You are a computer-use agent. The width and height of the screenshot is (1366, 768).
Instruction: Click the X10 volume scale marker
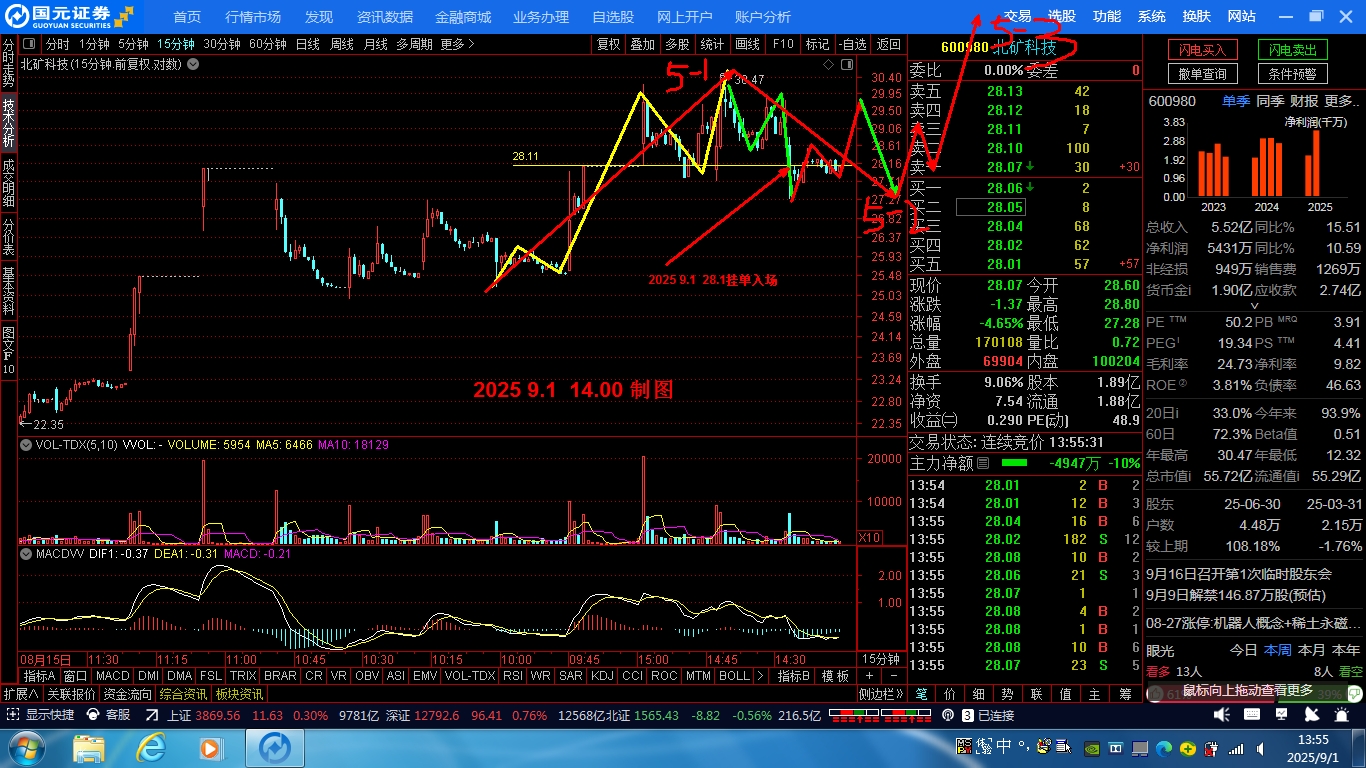tap(870, 537)
